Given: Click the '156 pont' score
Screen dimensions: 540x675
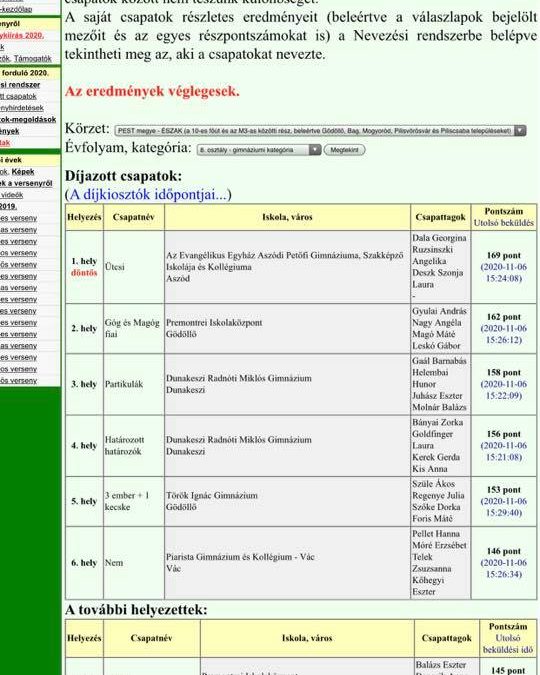Looking at the screenshot, I should pyautogui.click(x=503, y=434).
